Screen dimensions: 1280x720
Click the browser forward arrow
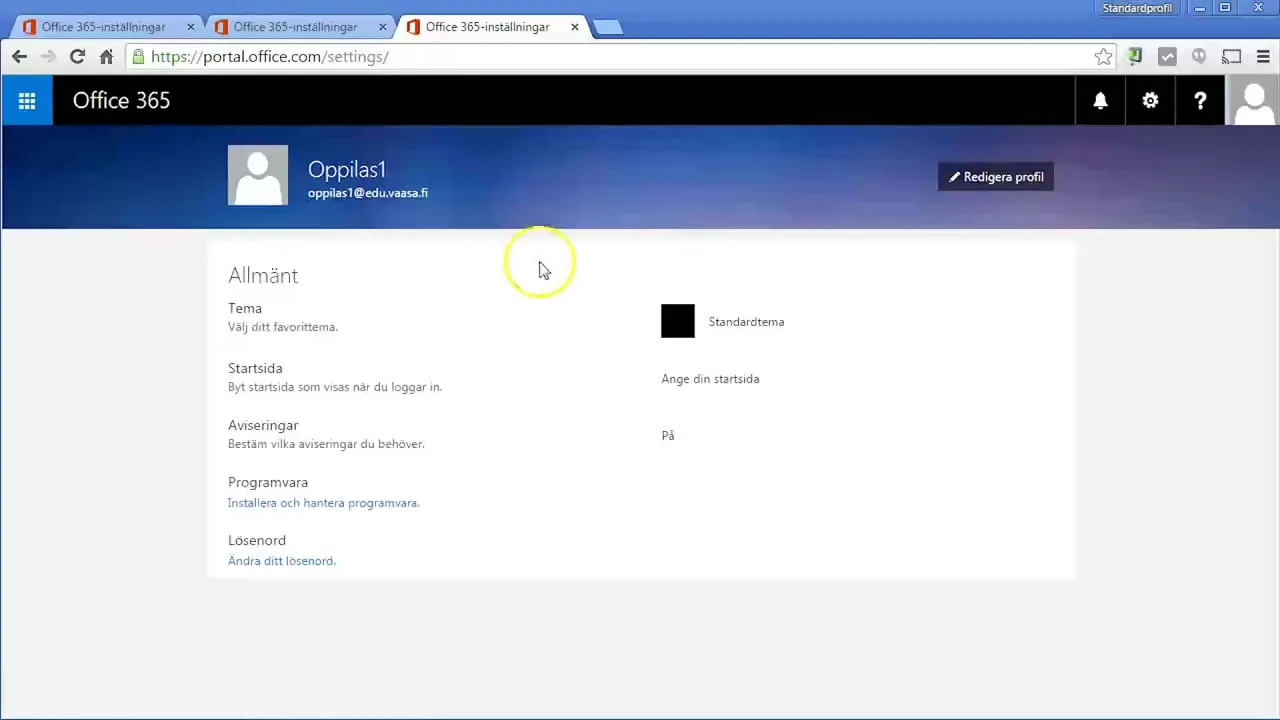48,57
